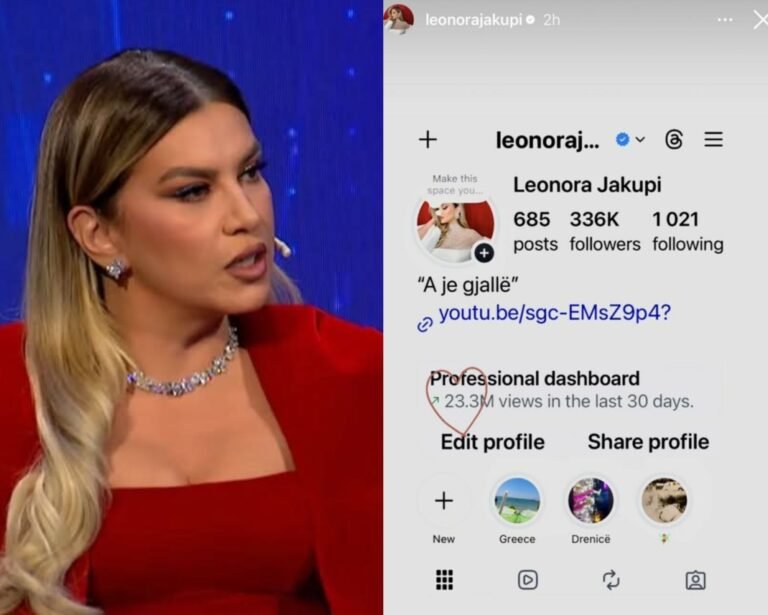Screen dimensions: 768x615
Task: Click the plus badge on profile picture
Action: coord(484,253)
